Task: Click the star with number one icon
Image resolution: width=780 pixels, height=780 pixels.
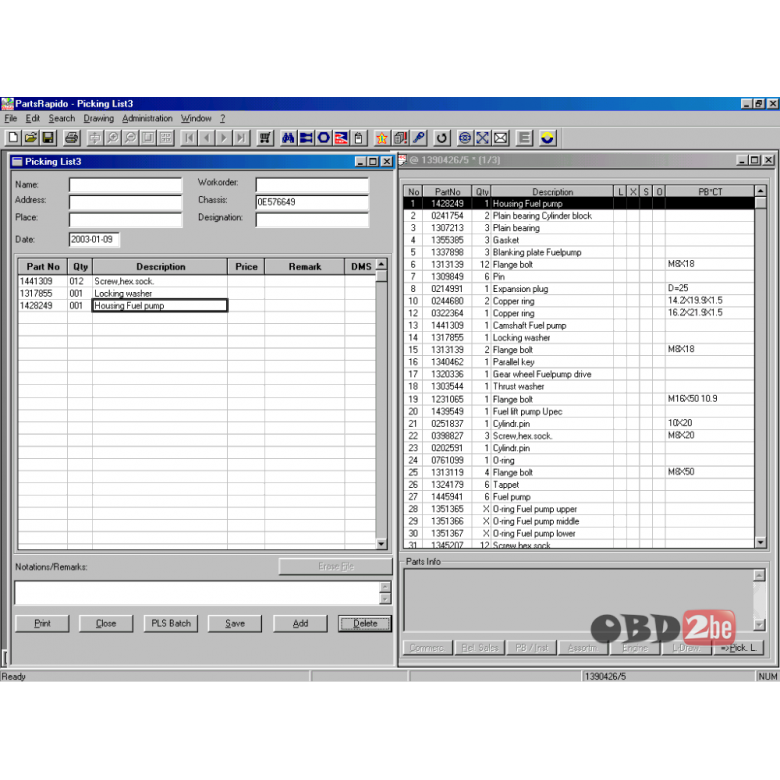Action: tap(382, 138)
